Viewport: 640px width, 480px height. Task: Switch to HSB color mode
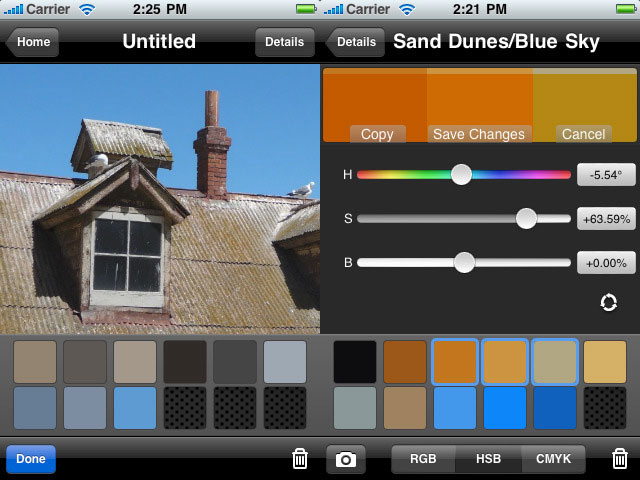488,459
